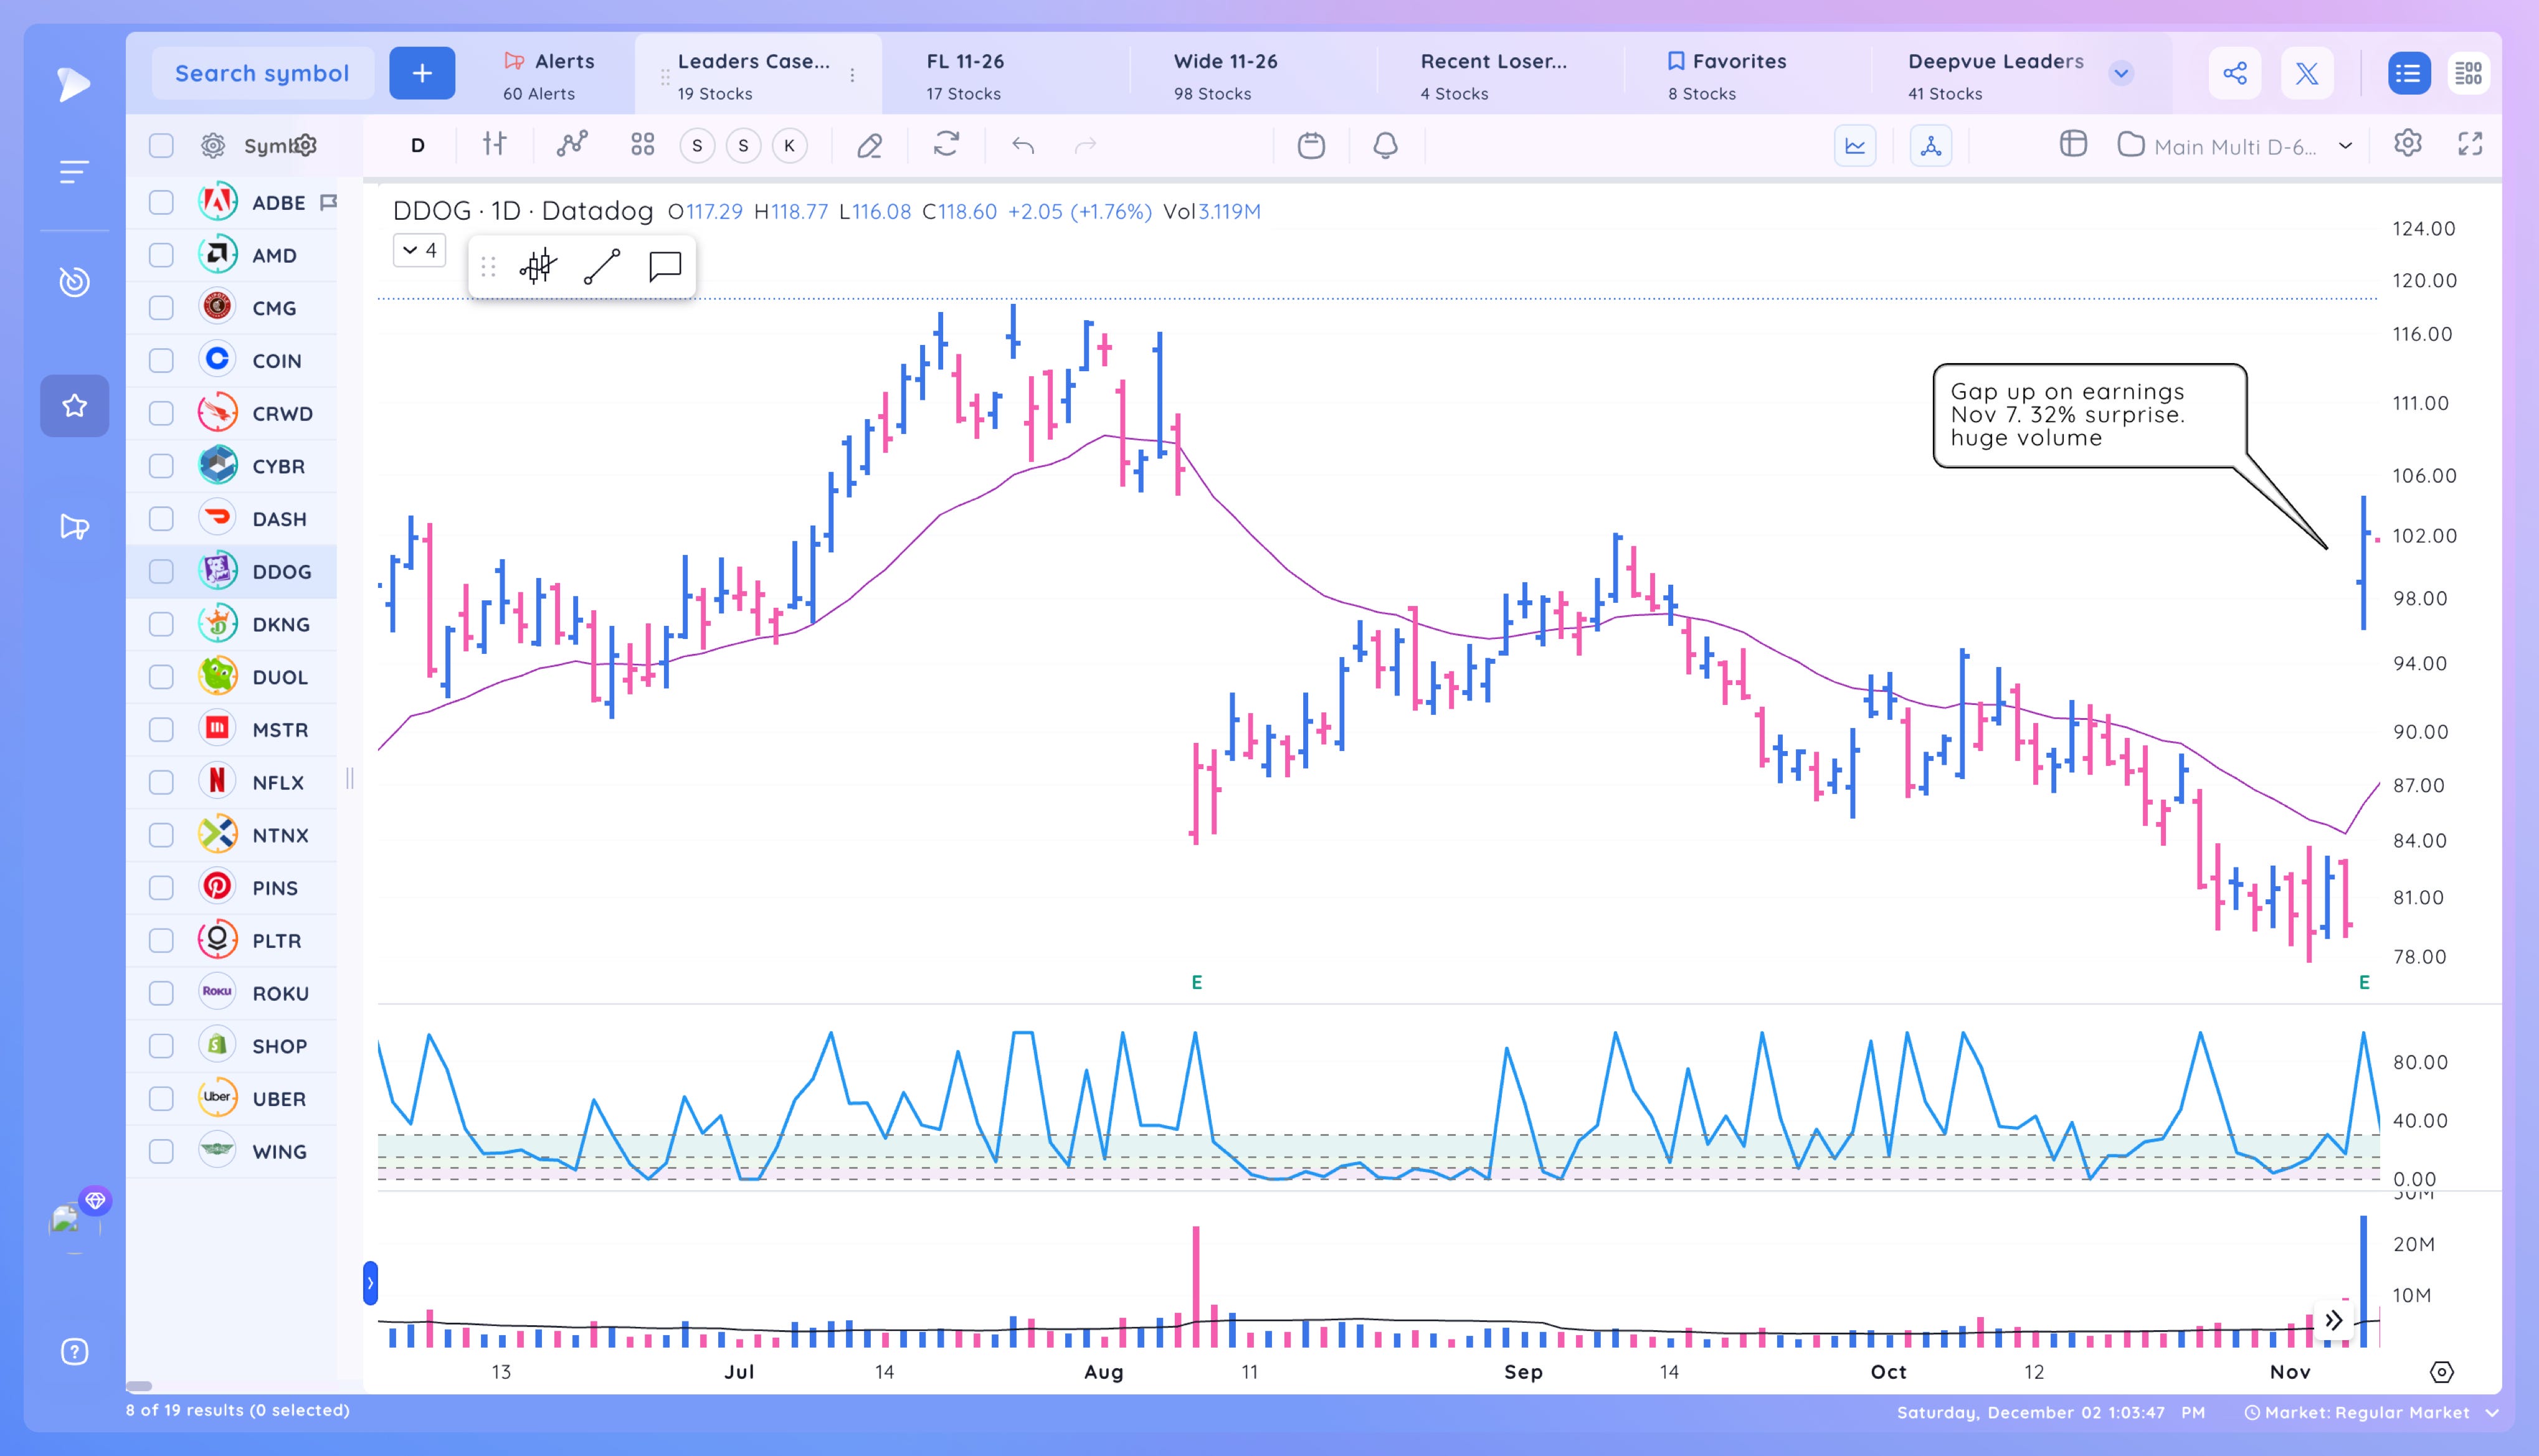Toggle the line chart overlay button
The height and width of the screenshot is (1456, 2539).
(x=1855, y=146)
